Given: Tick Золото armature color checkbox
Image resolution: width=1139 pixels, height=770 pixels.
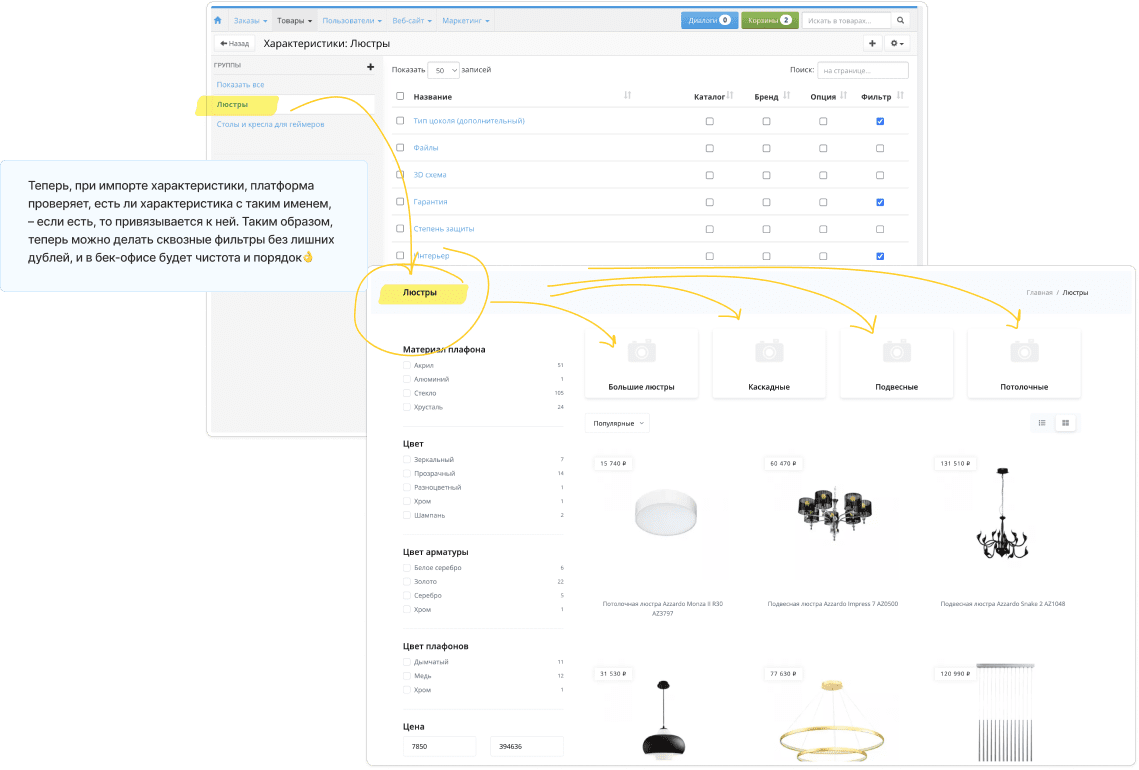Looking at the screenshot, I should (x=407, y=582).
